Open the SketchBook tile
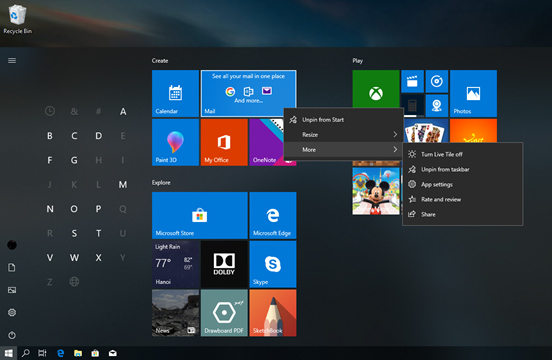This screenshot has width=552, height=360. pyautogui.click(x=273, y=313)
